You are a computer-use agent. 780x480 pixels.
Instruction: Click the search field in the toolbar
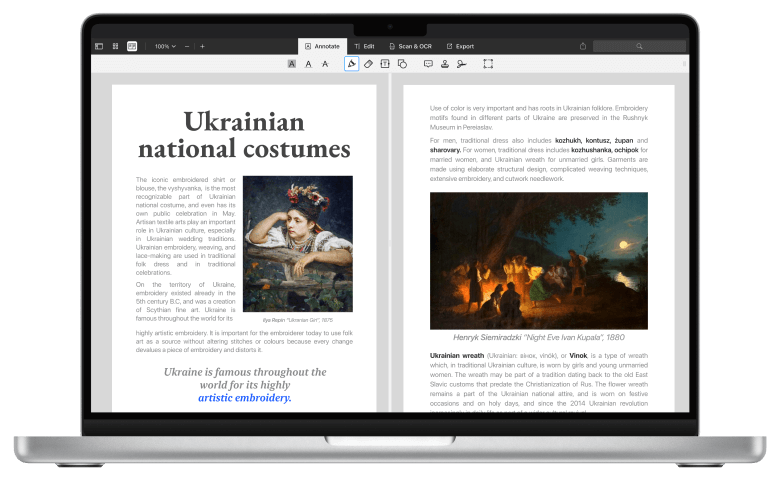pyautogui.click(x=639, y=46)
